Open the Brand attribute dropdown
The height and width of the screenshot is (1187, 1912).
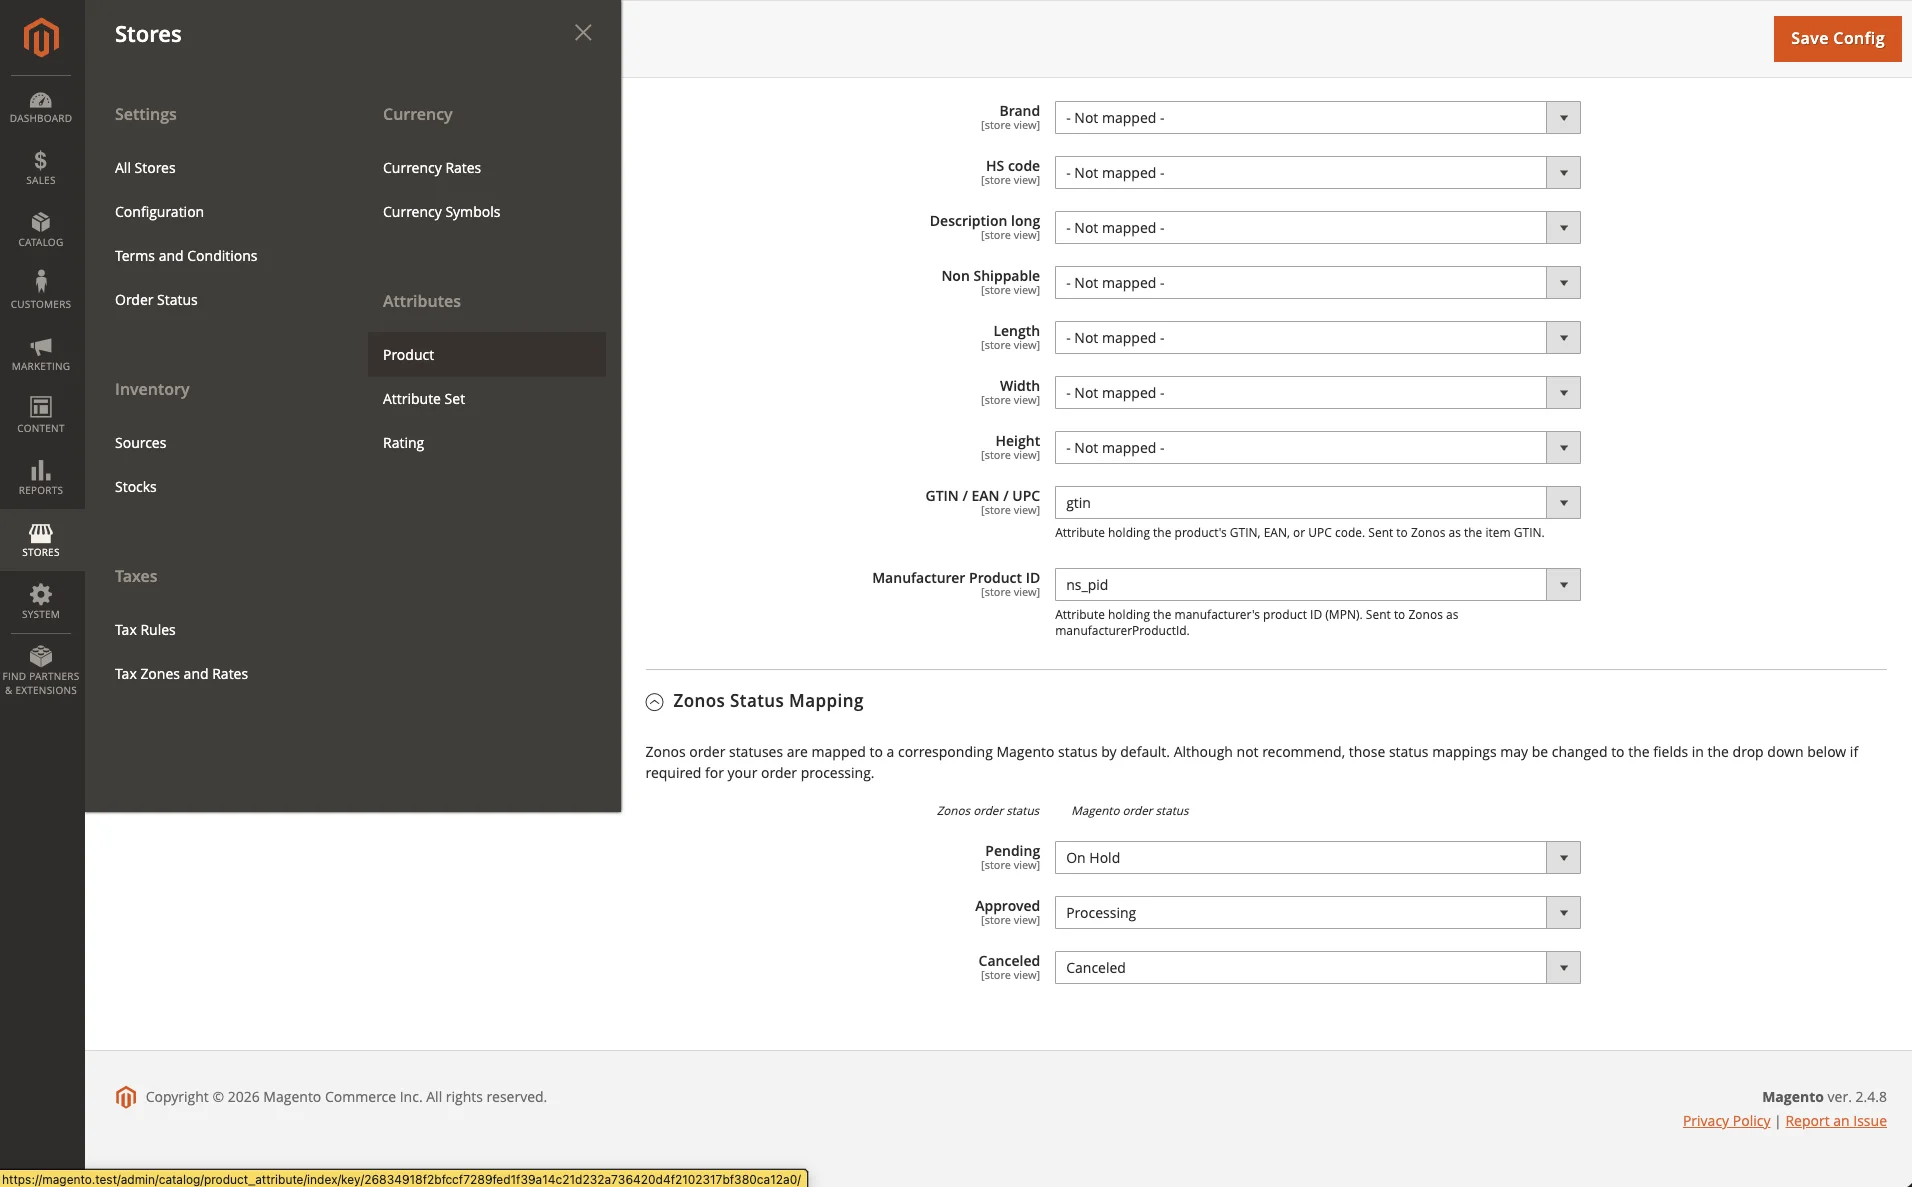click(1317, 118)
